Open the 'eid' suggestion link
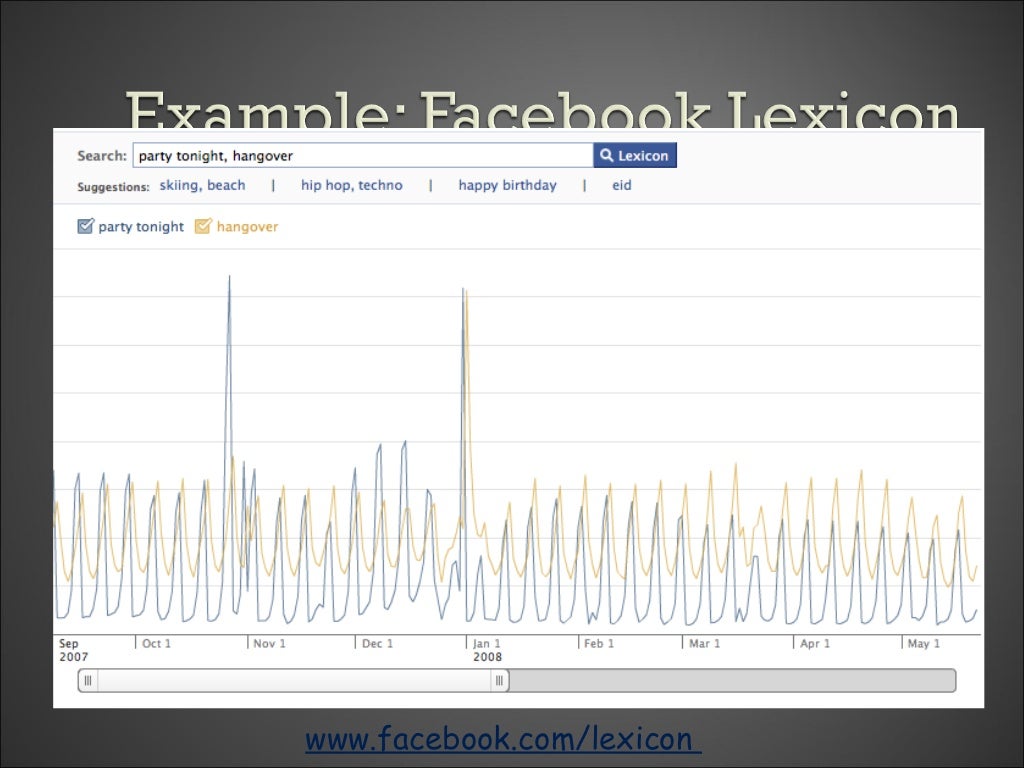Viewport: 1024px width, 768px height. (622, 185)
